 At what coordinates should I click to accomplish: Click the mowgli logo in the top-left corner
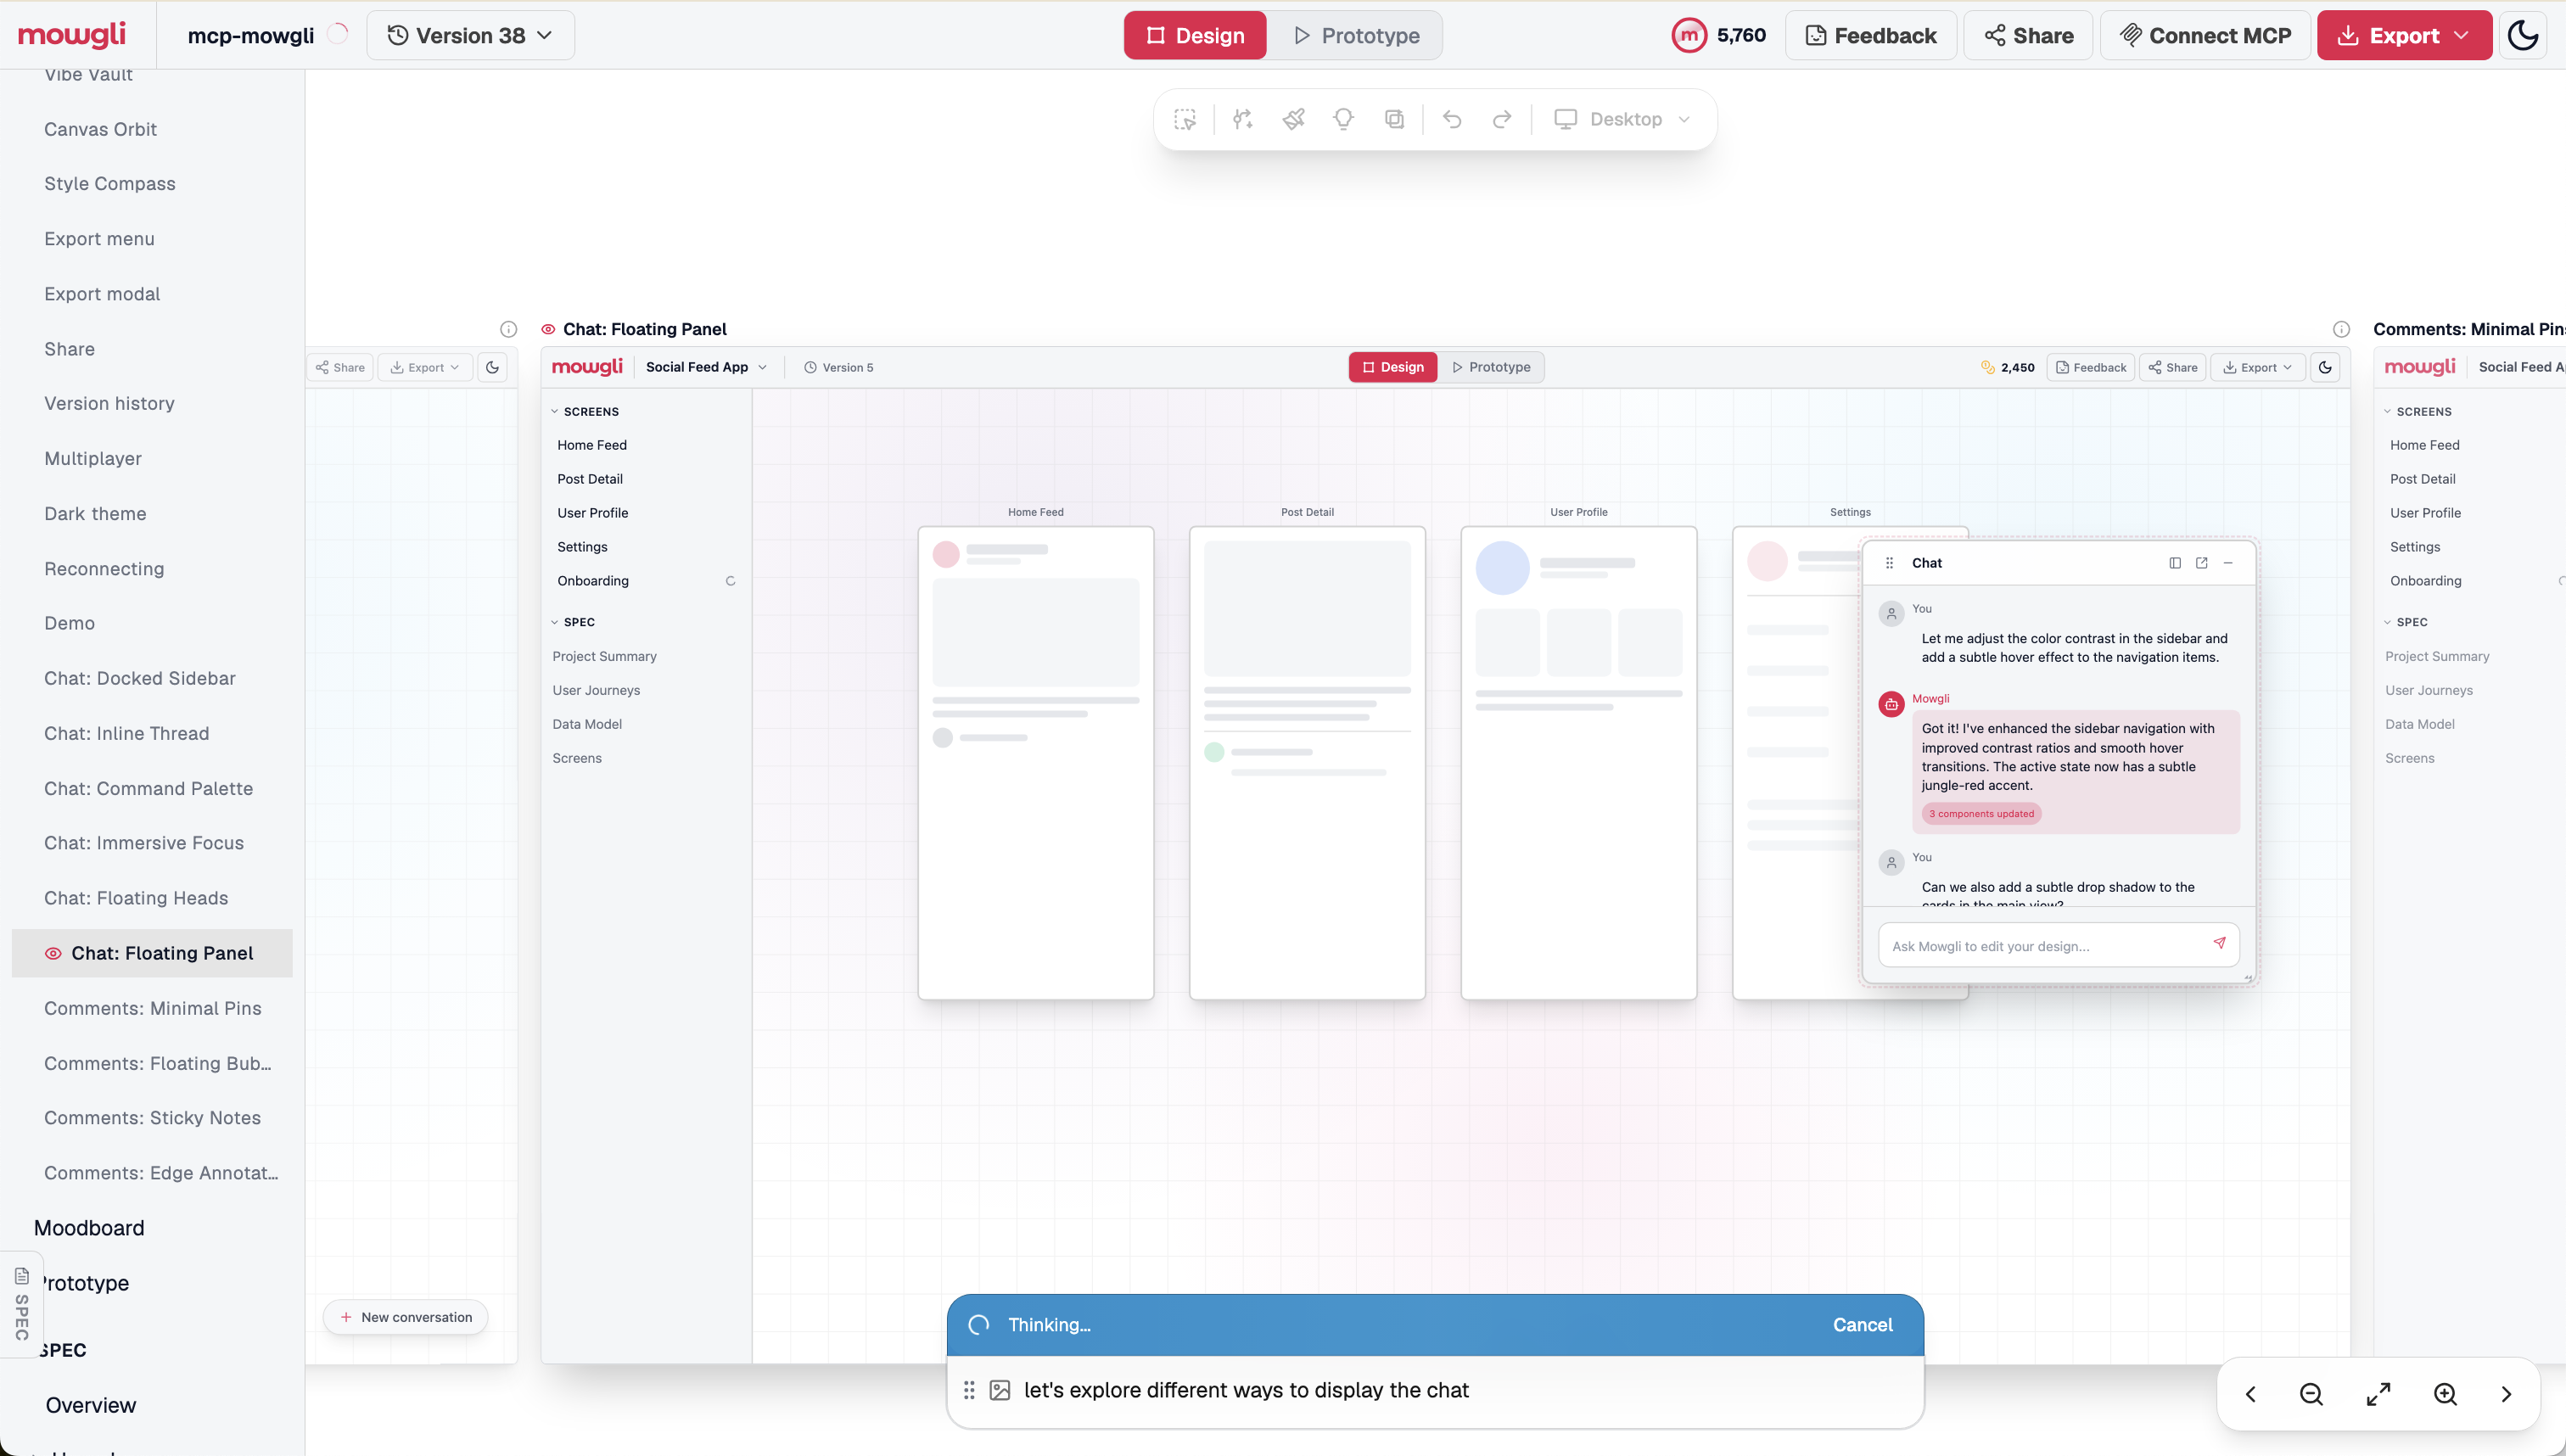pos(72,35)
